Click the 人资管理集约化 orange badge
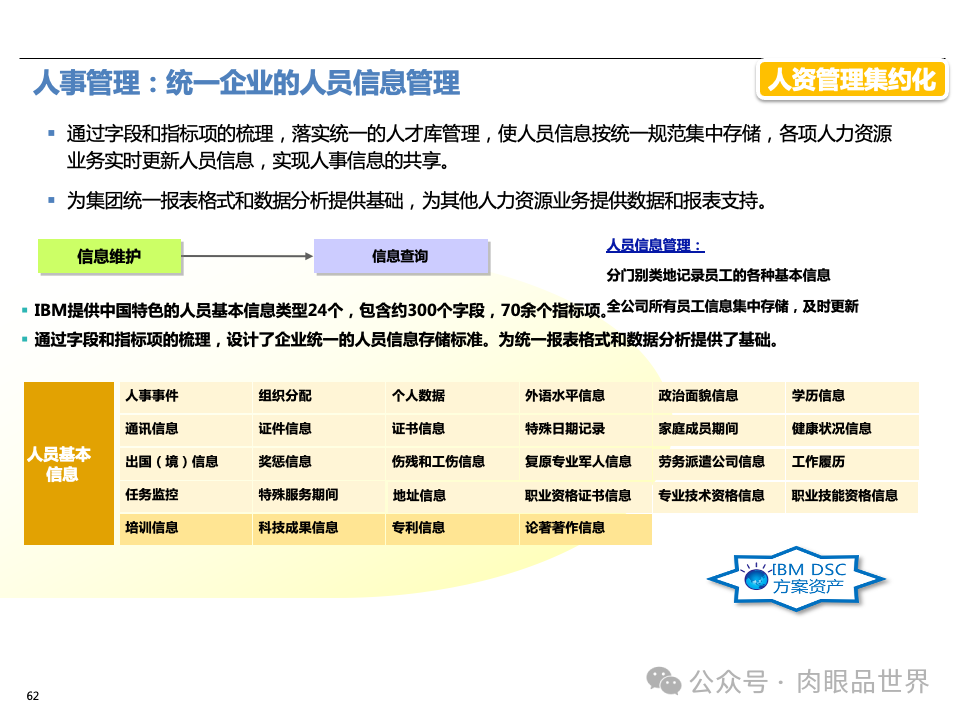Viewport: 960px width, 720px height. (x=852, y=80)
